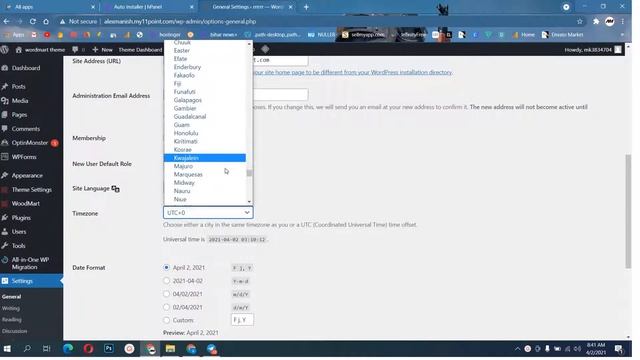Open comments bubble in admin bar
Screen dimensions: 640x360
(x=78, y=49)
